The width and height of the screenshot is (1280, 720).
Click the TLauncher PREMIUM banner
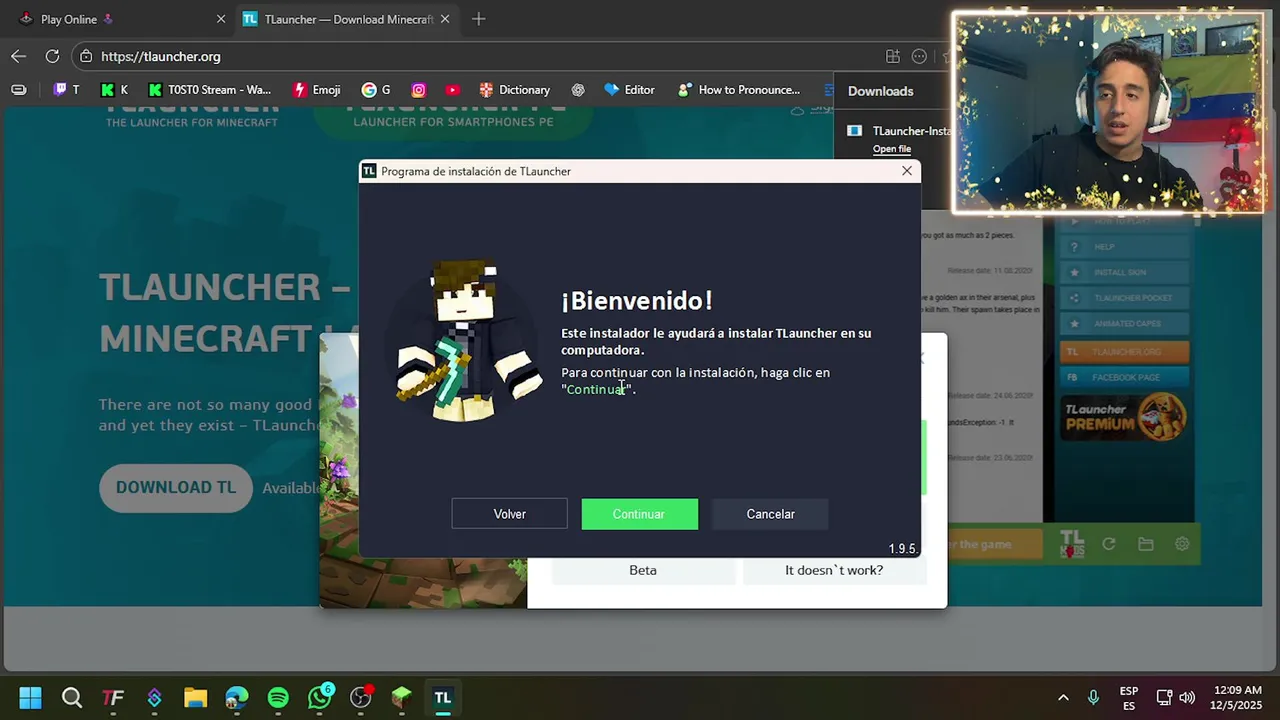coord(1125,416)
